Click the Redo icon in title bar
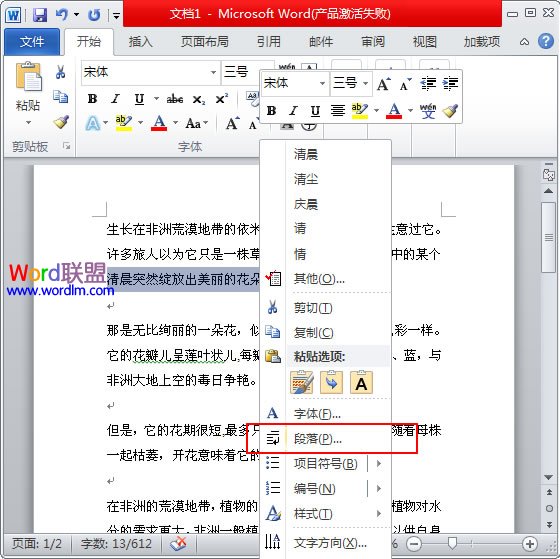The image size is (560, 559). (x=94, y=15)
